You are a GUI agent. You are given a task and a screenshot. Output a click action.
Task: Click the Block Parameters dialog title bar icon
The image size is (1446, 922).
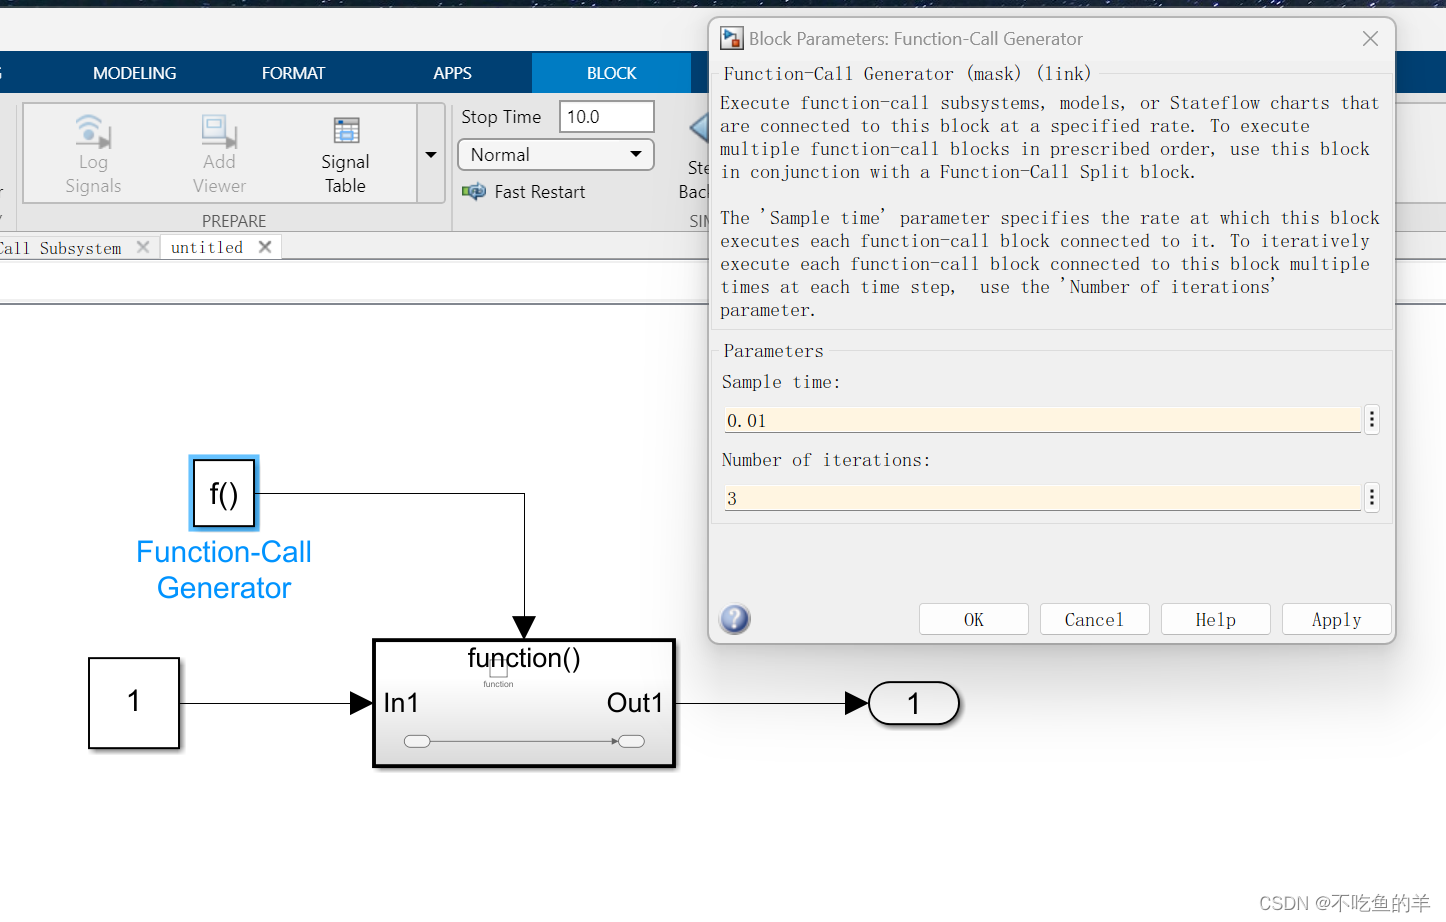729,38
